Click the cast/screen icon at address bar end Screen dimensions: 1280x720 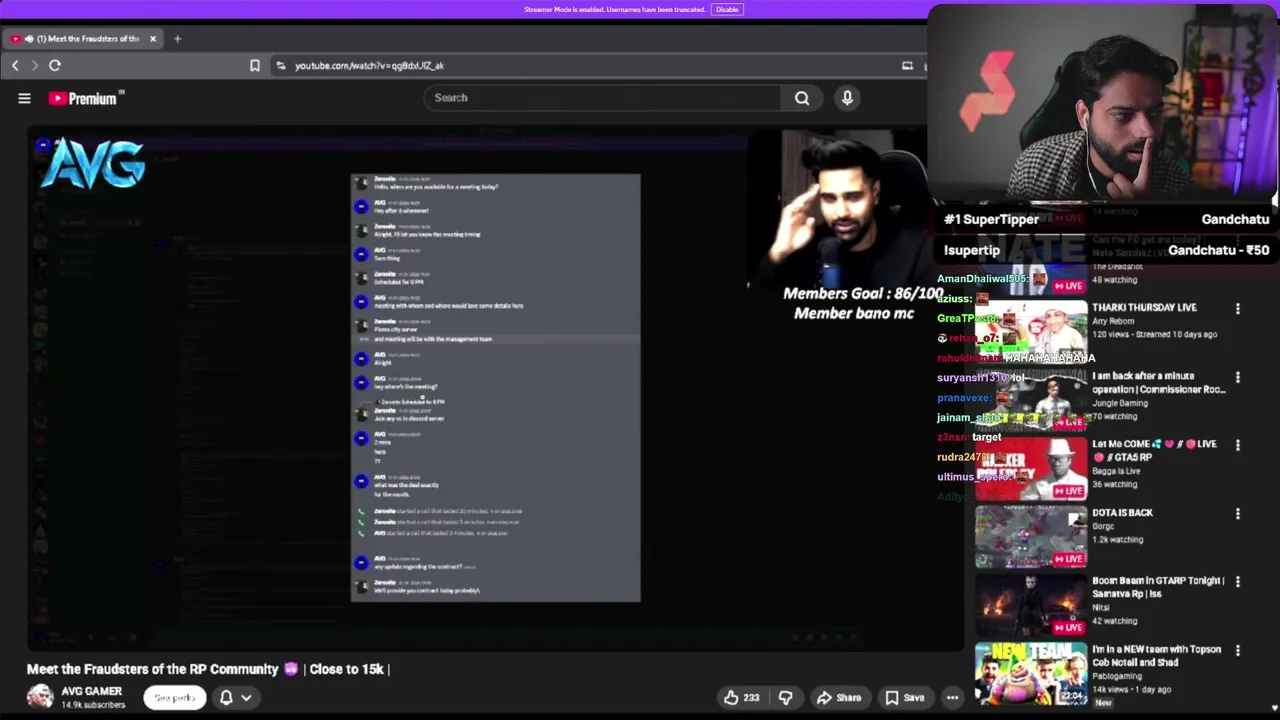(907, 66)
